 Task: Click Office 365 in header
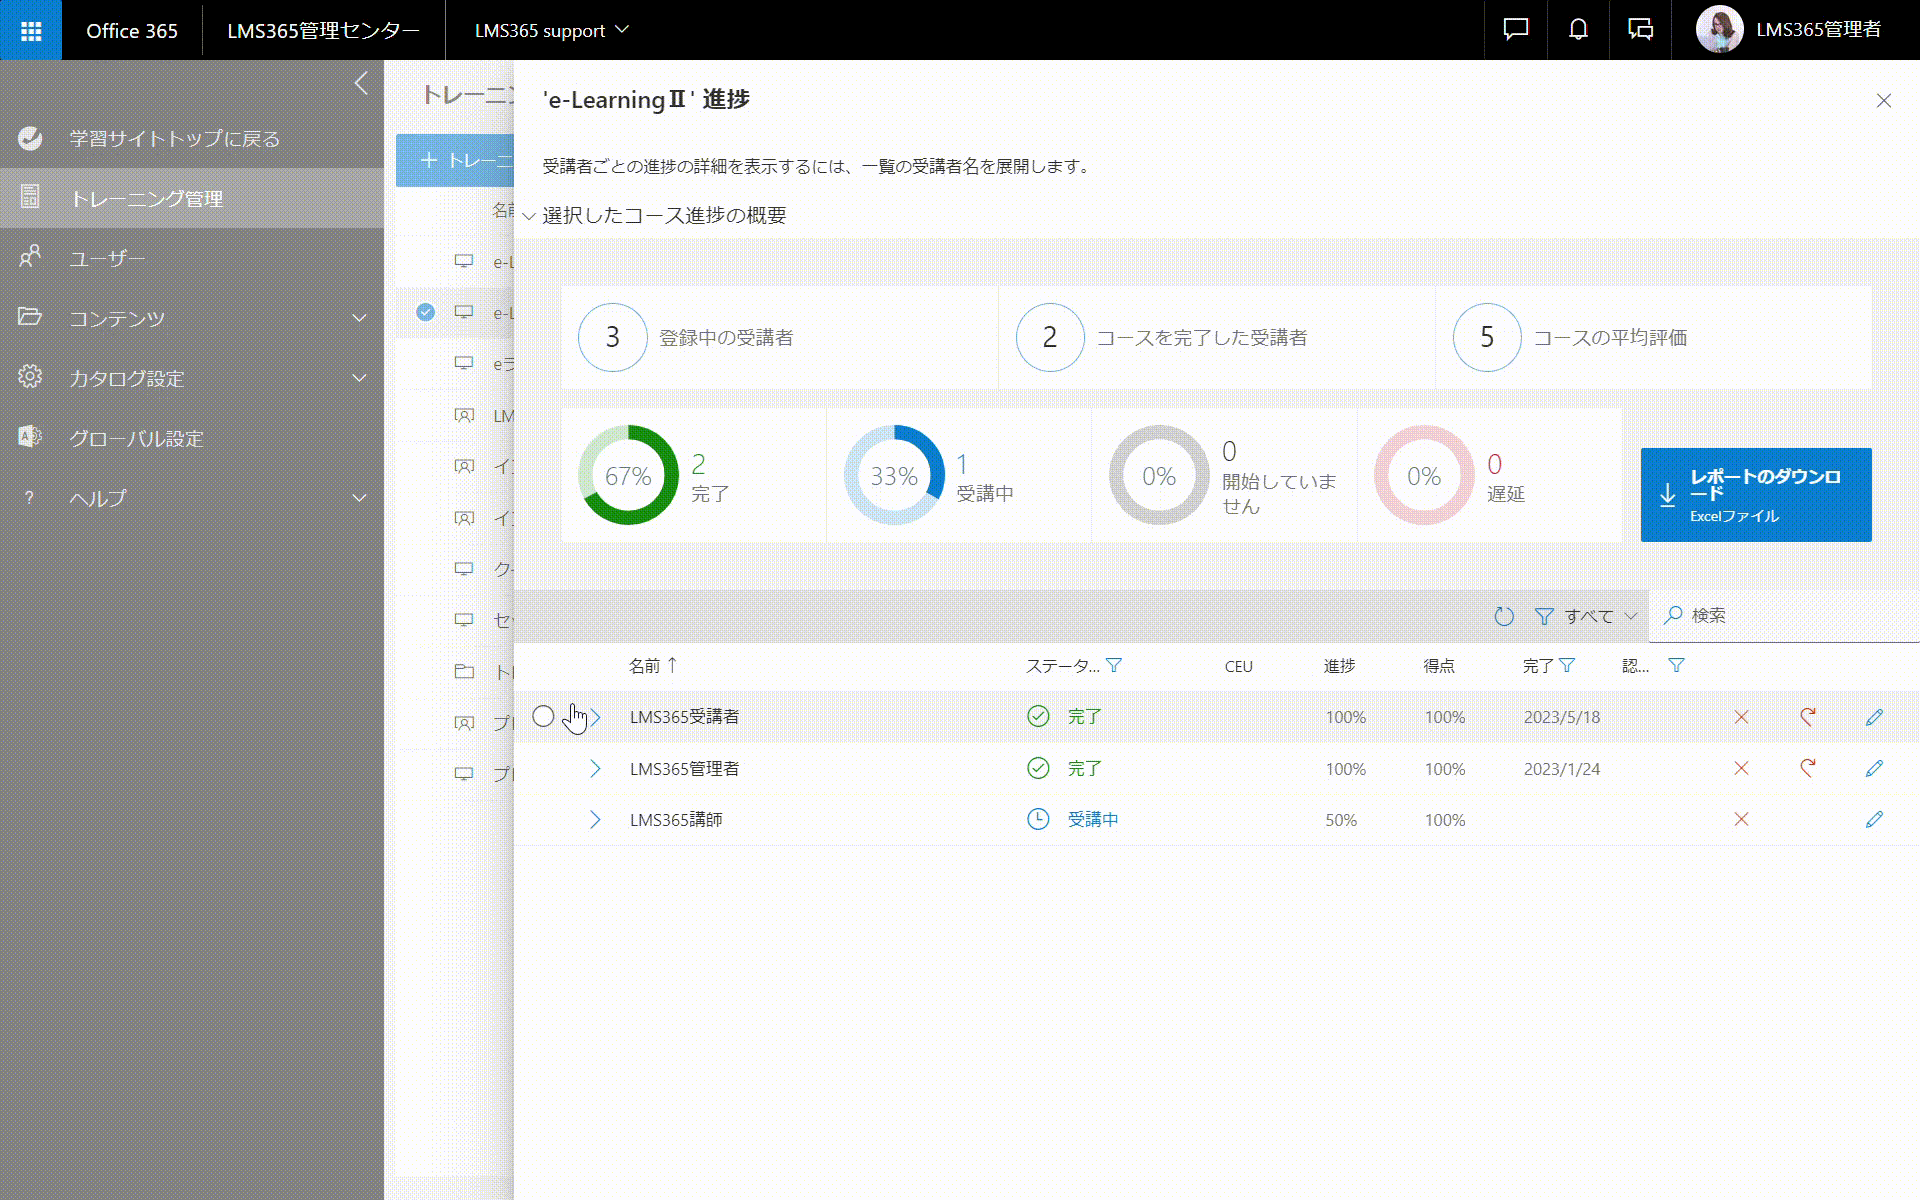click(x=132, y=30)
